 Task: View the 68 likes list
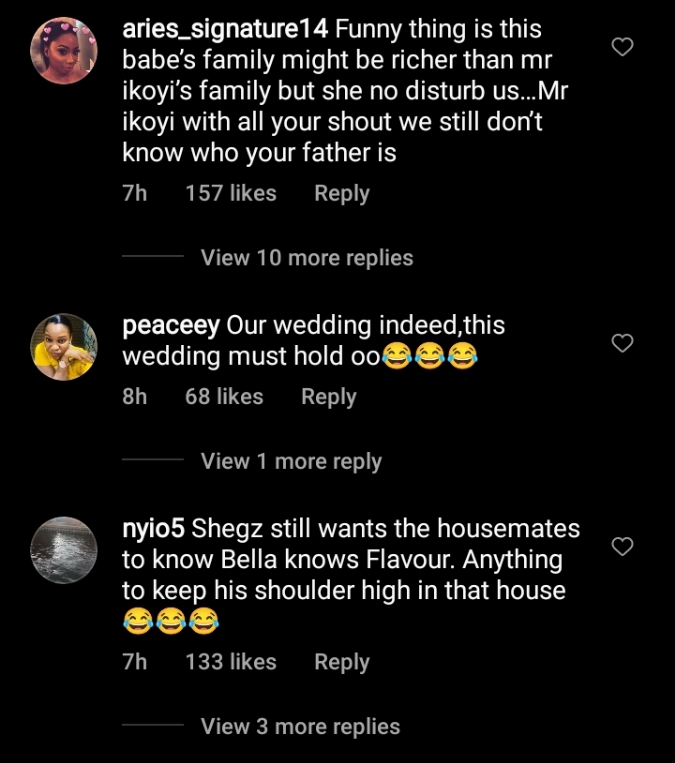click(224, 397)
